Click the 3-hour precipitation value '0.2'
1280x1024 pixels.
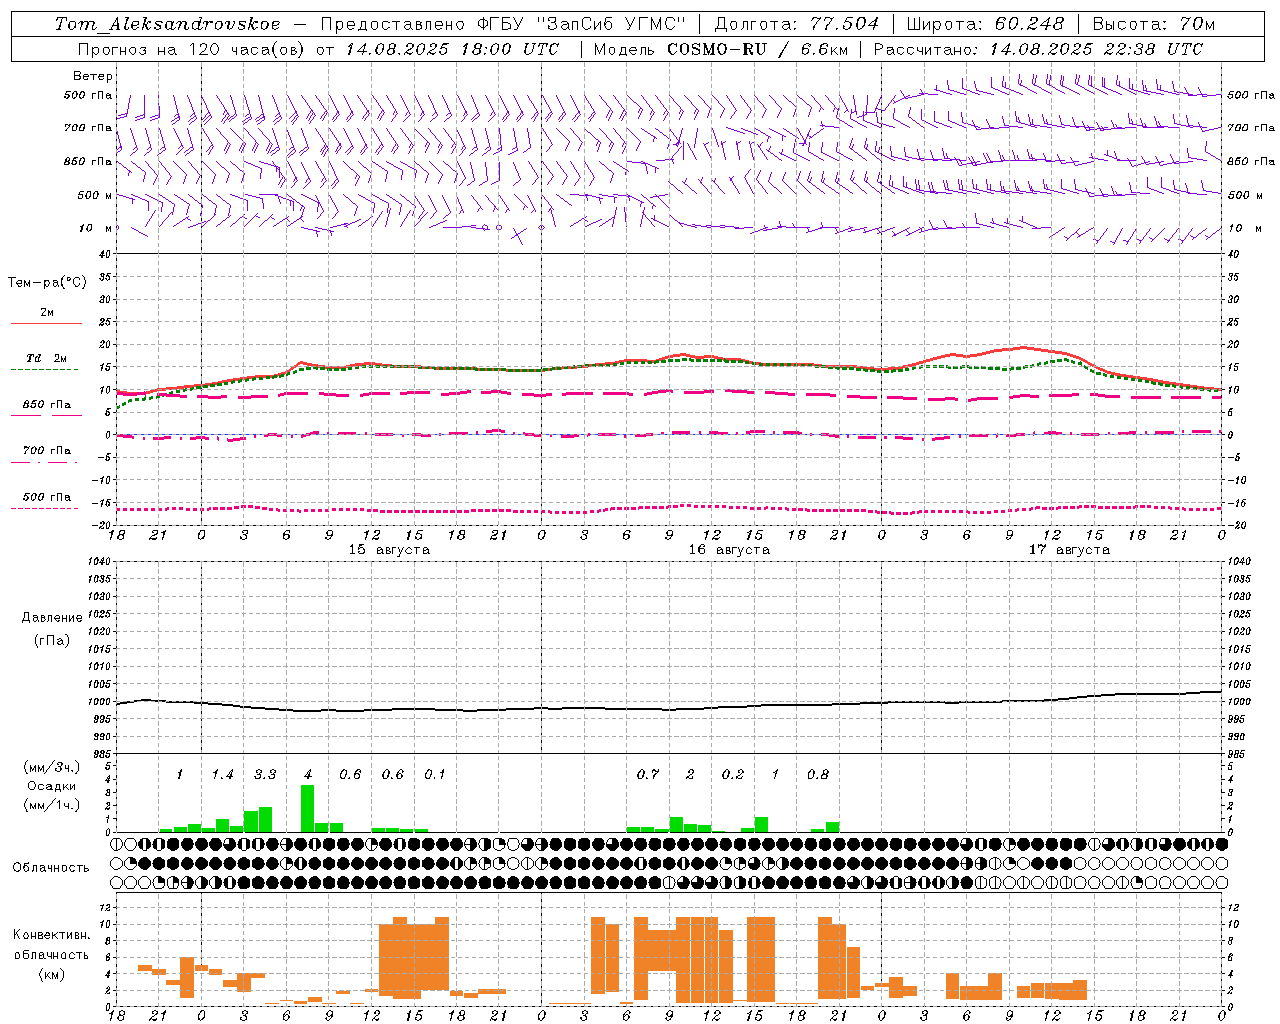pos(733,775)
